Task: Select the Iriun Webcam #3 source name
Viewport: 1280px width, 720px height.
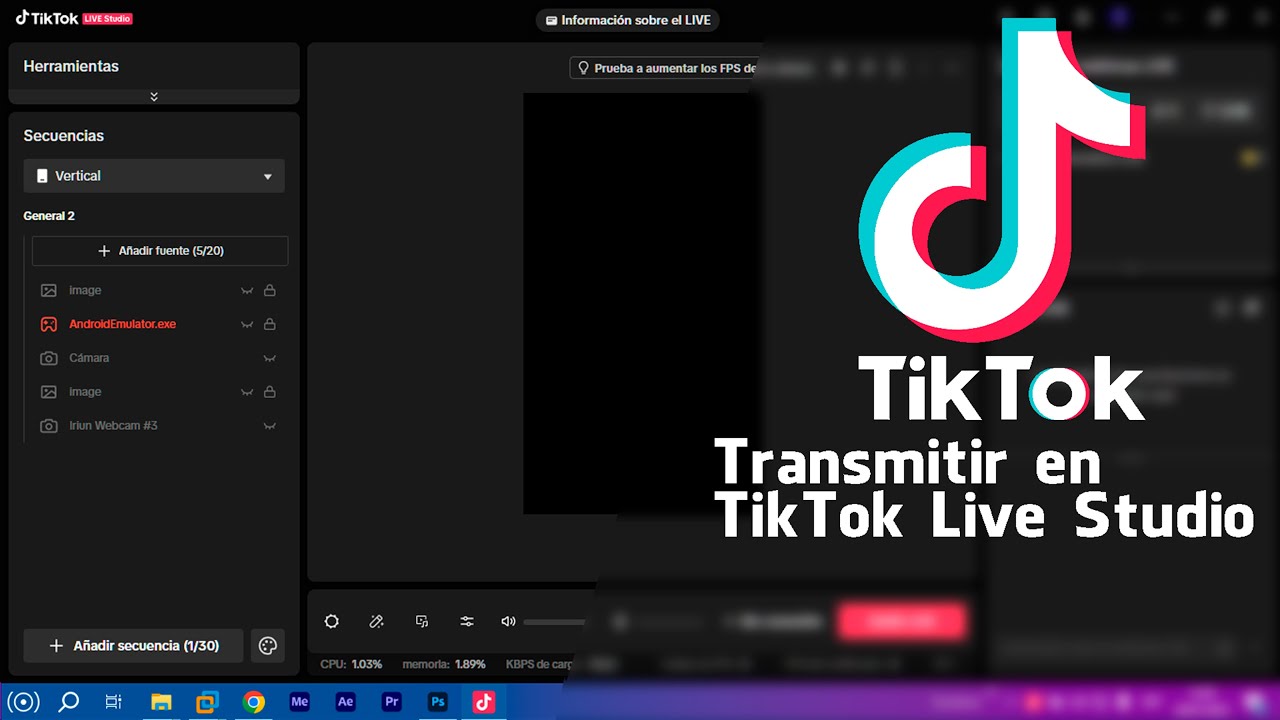Action: pos(113,426)
